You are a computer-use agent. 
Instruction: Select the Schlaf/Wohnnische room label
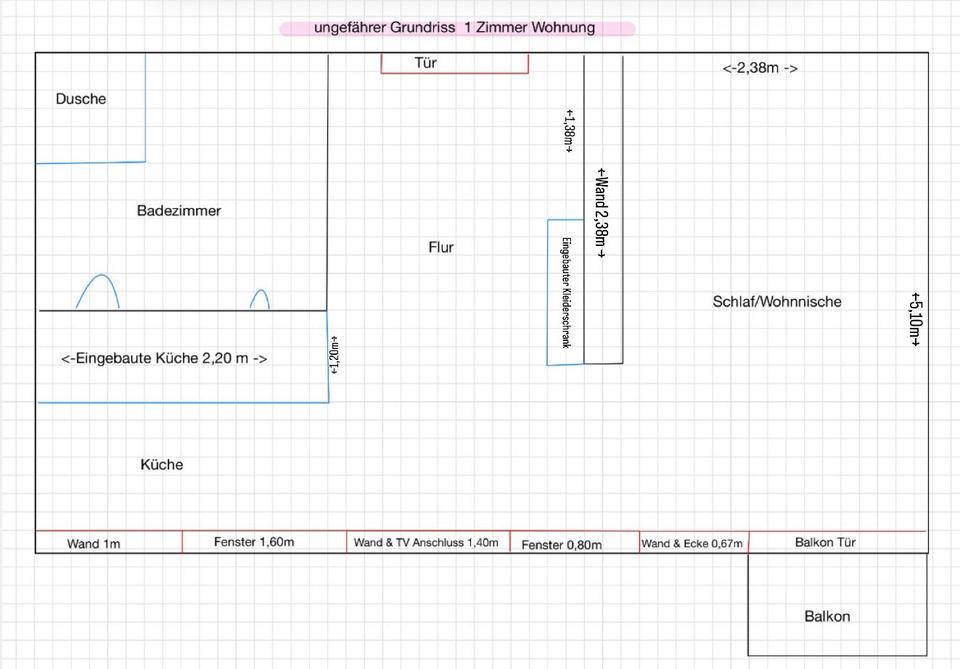pos(777,301)
